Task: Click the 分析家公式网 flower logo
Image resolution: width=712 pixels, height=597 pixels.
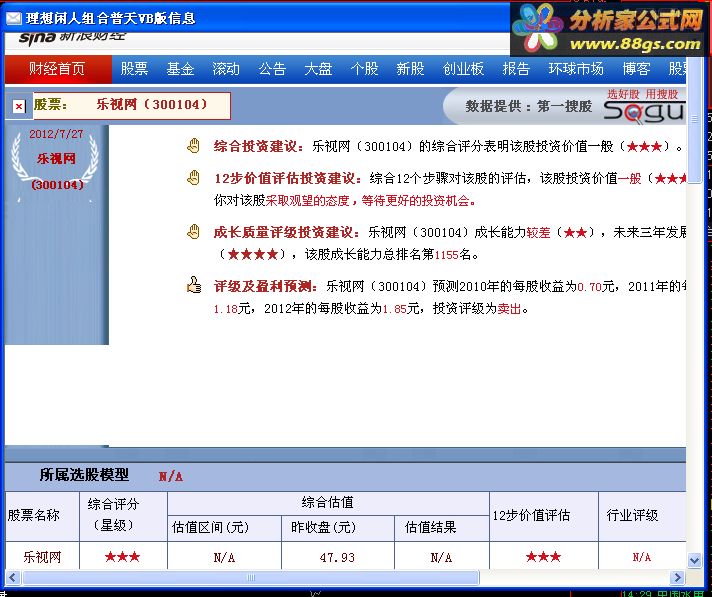Action: [538, 27]
